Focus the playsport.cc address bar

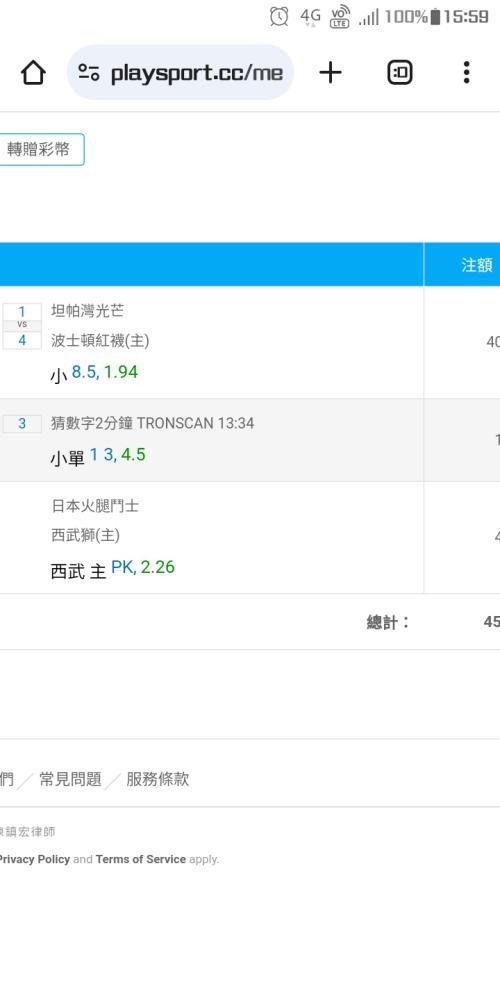[x=180, y=73]
